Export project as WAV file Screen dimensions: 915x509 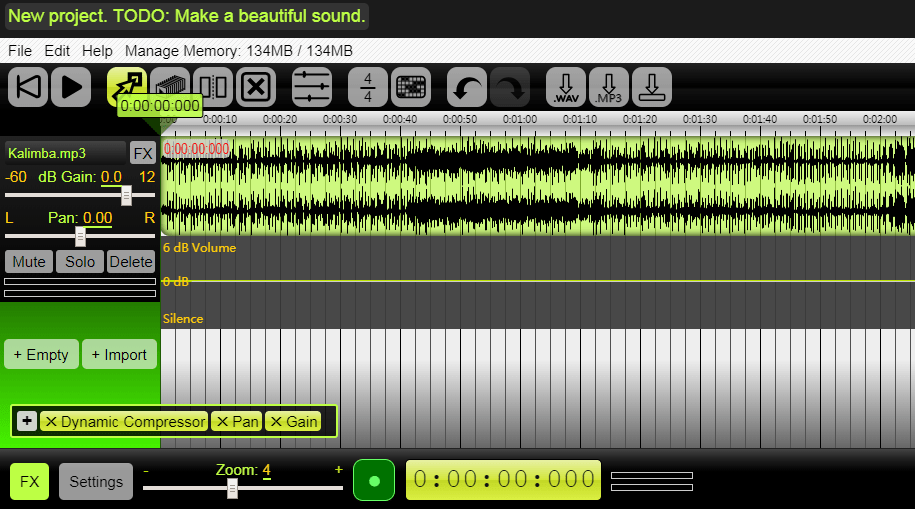tap(566, 88)
